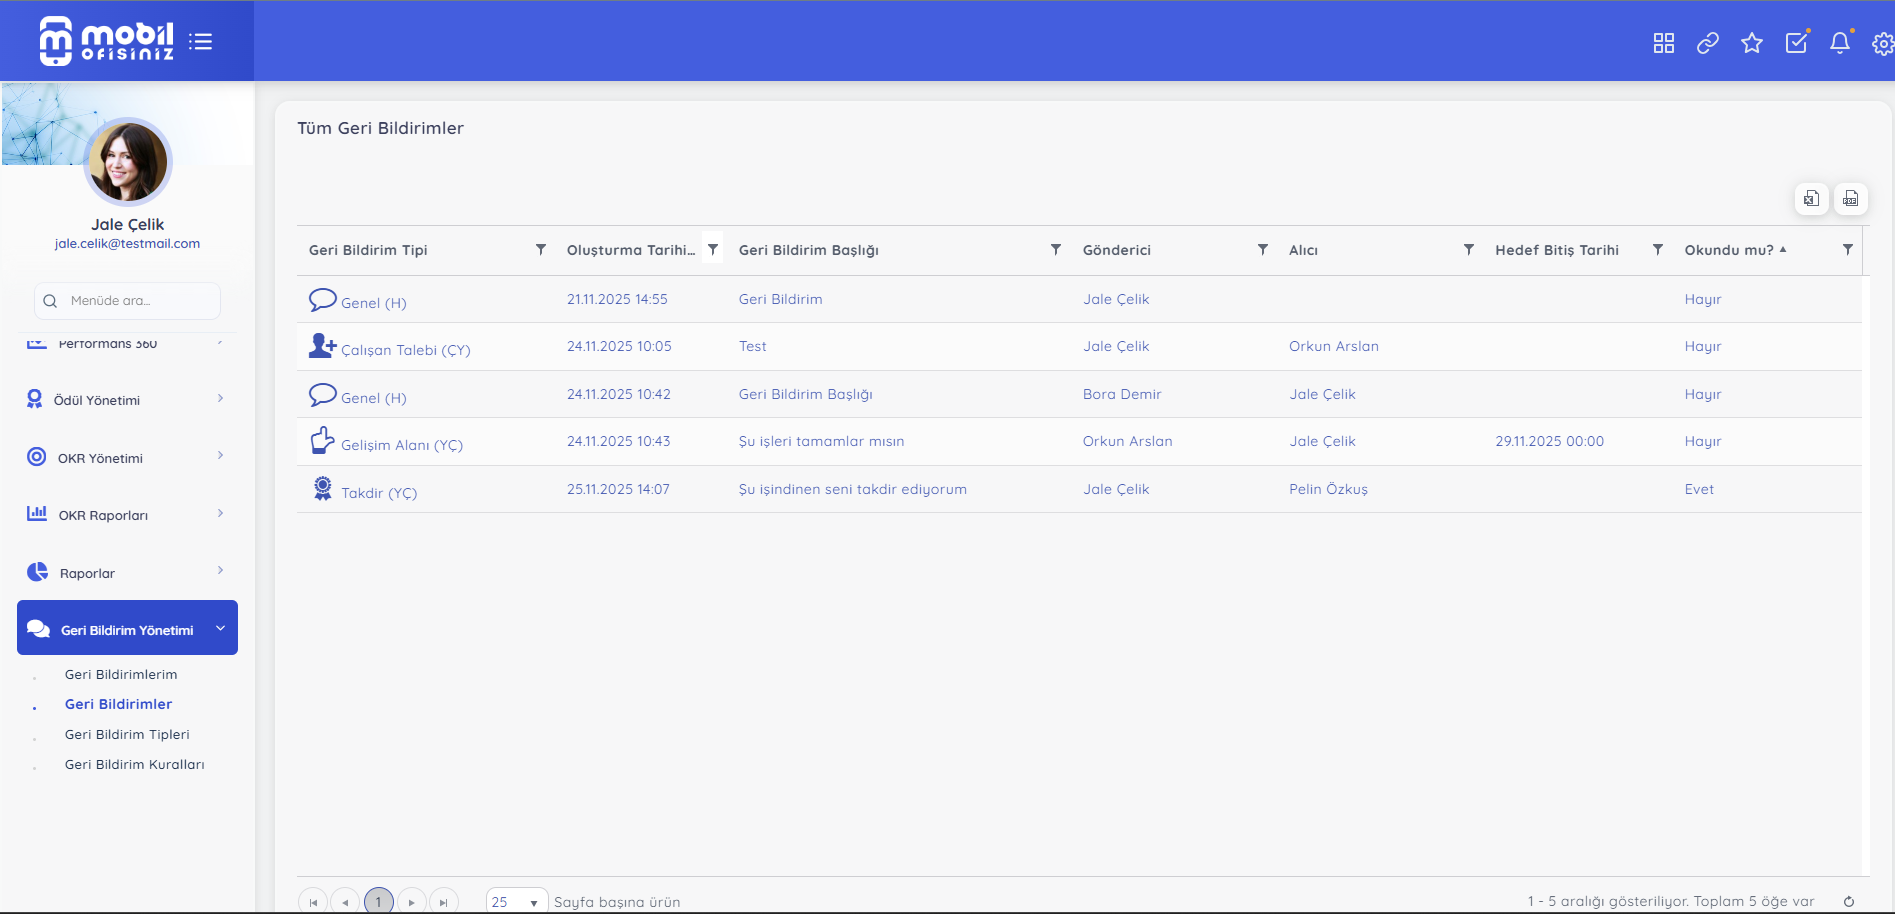This screenshot has width=1895, height=914.
Task: Click the link chain icon in header
Action: click(1707, 43)
